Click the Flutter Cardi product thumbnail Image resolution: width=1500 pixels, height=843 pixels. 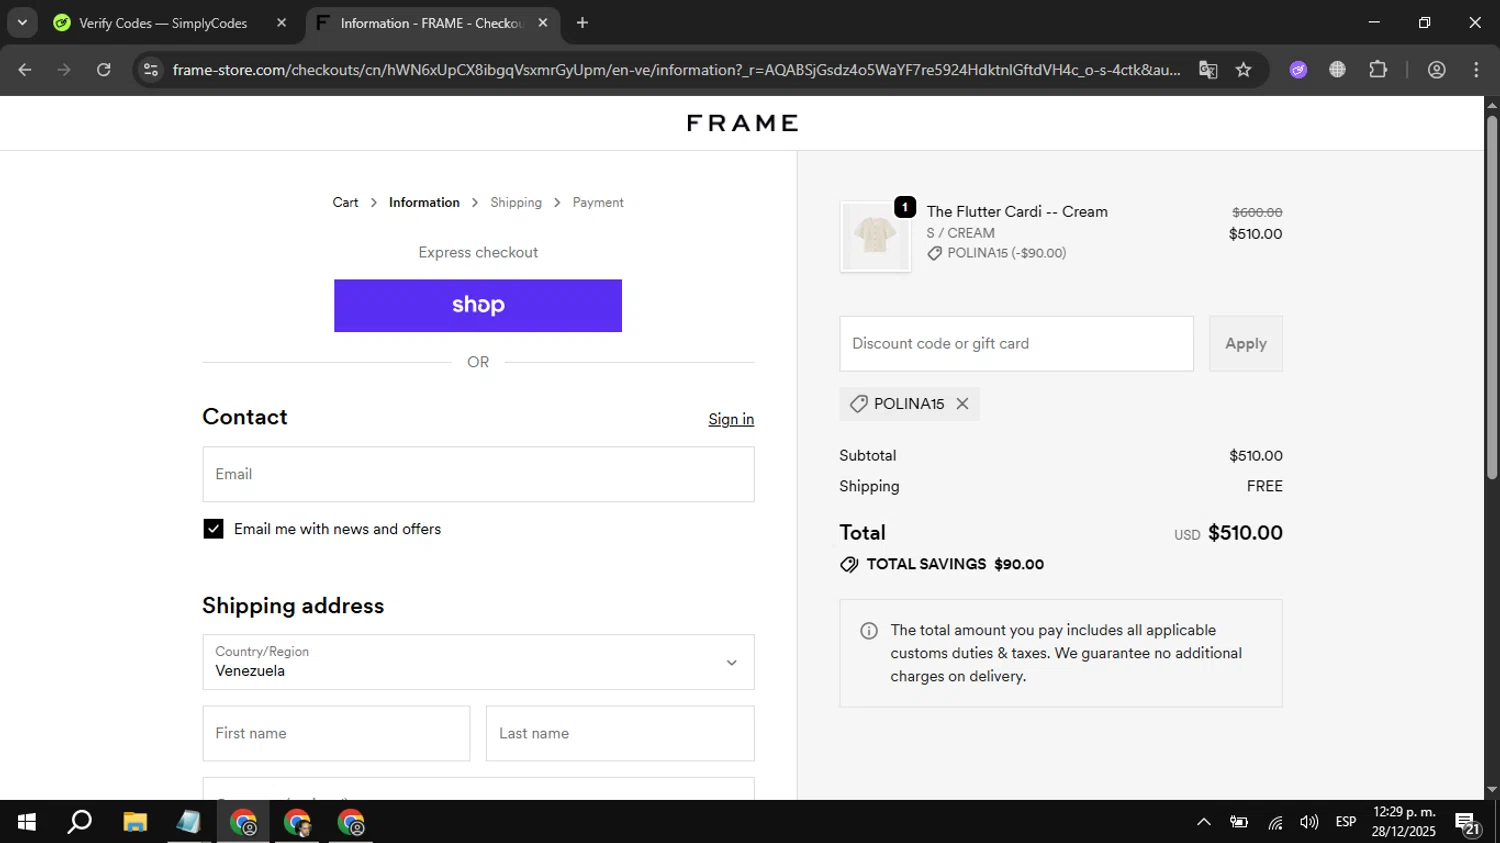[875, 236]
